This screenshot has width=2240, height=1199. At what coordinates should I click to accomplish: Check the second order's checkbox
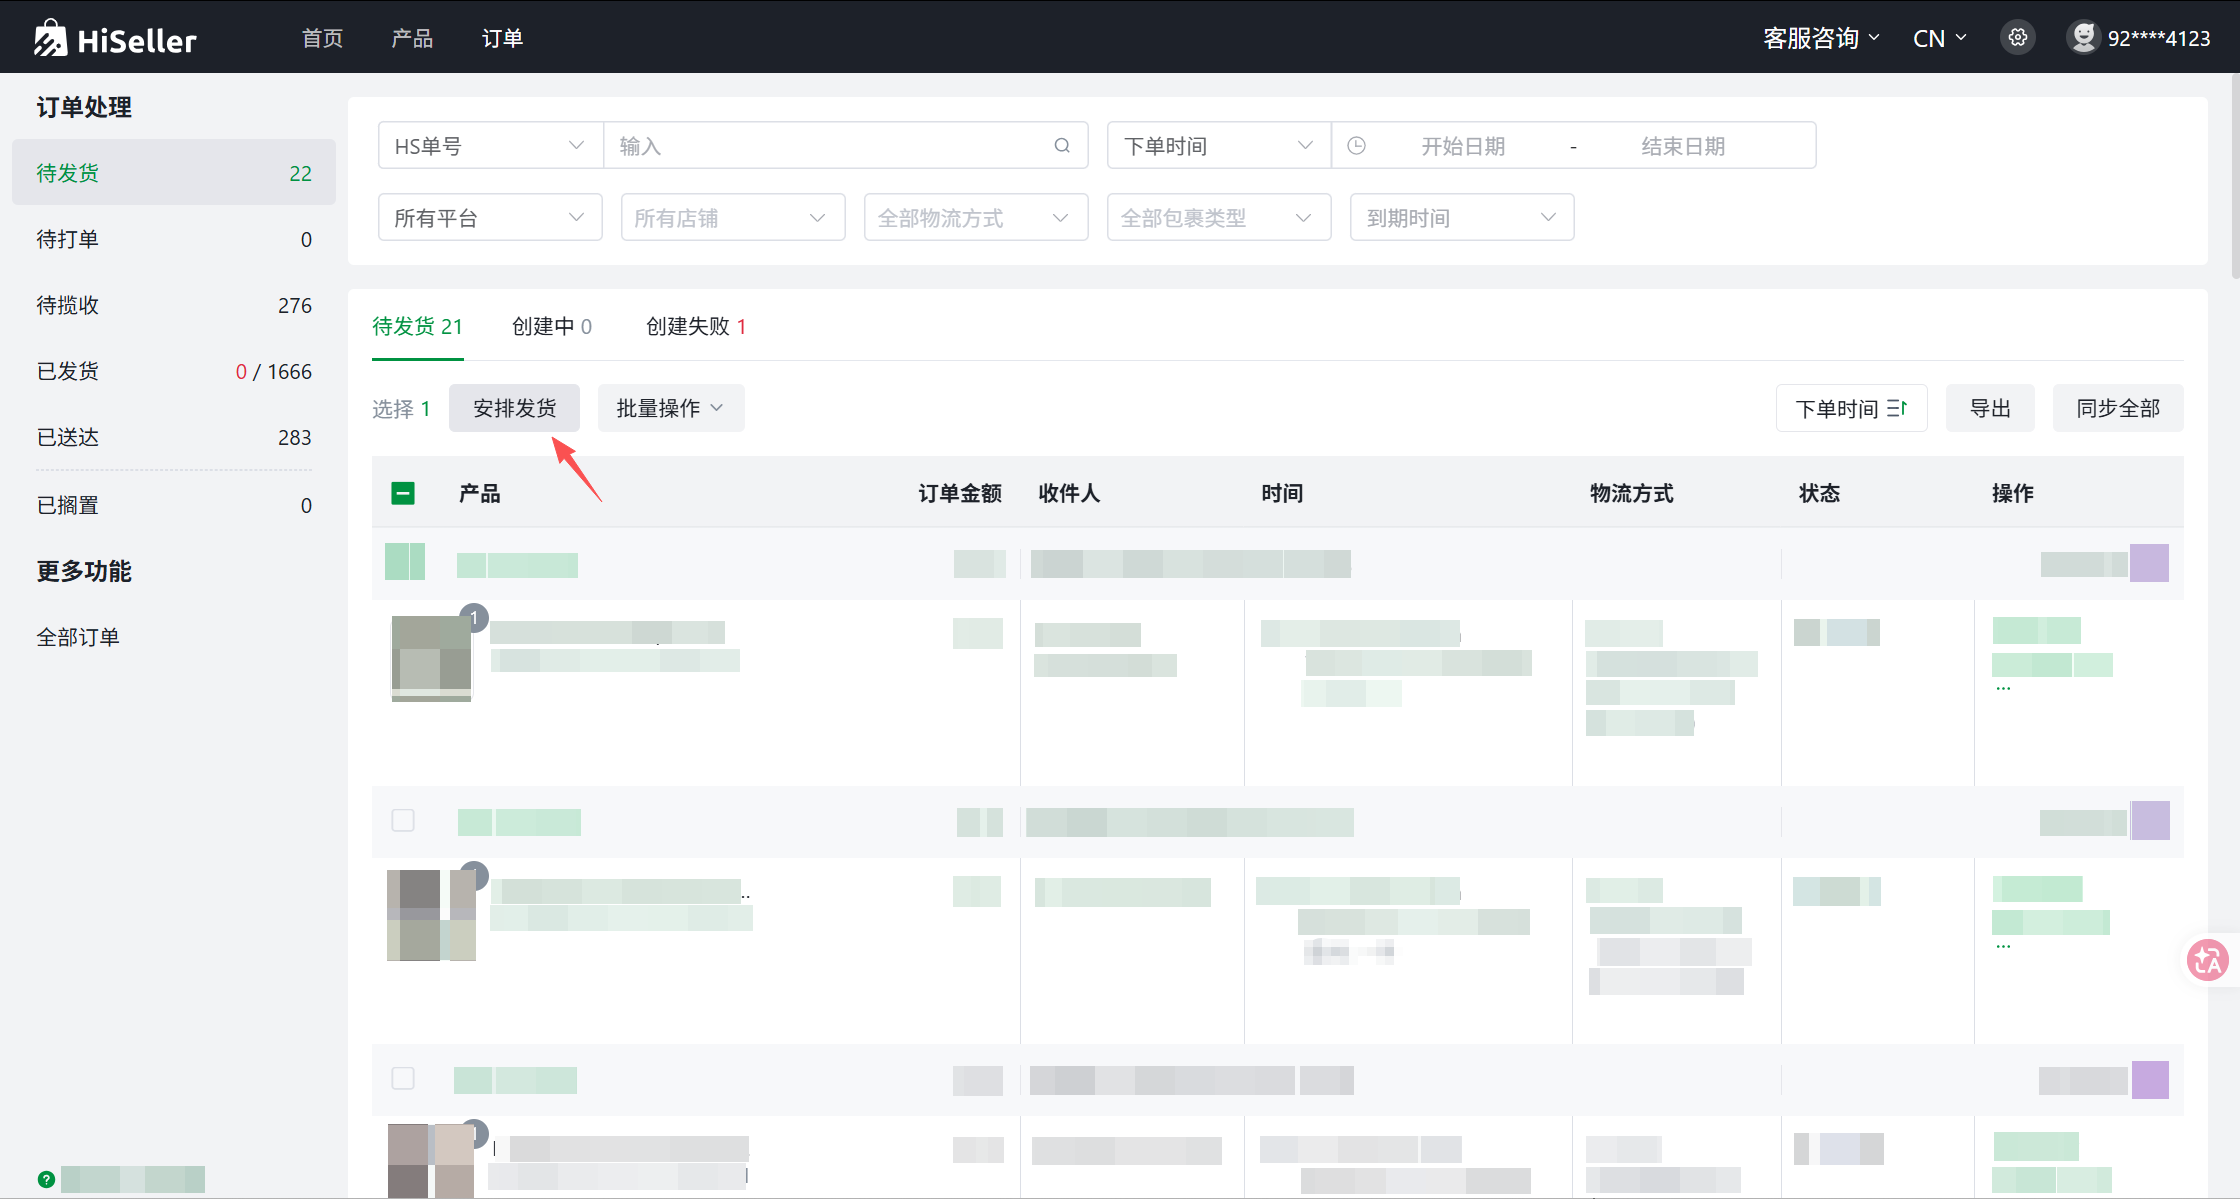pyautogui.click(x=403, y=821)
